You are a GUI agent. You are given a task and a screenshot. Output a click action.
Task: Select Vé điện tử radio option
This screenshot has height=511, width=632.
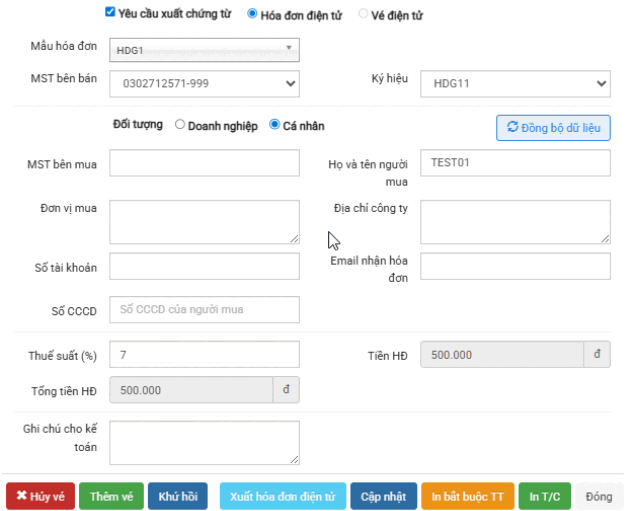[362, 14]
